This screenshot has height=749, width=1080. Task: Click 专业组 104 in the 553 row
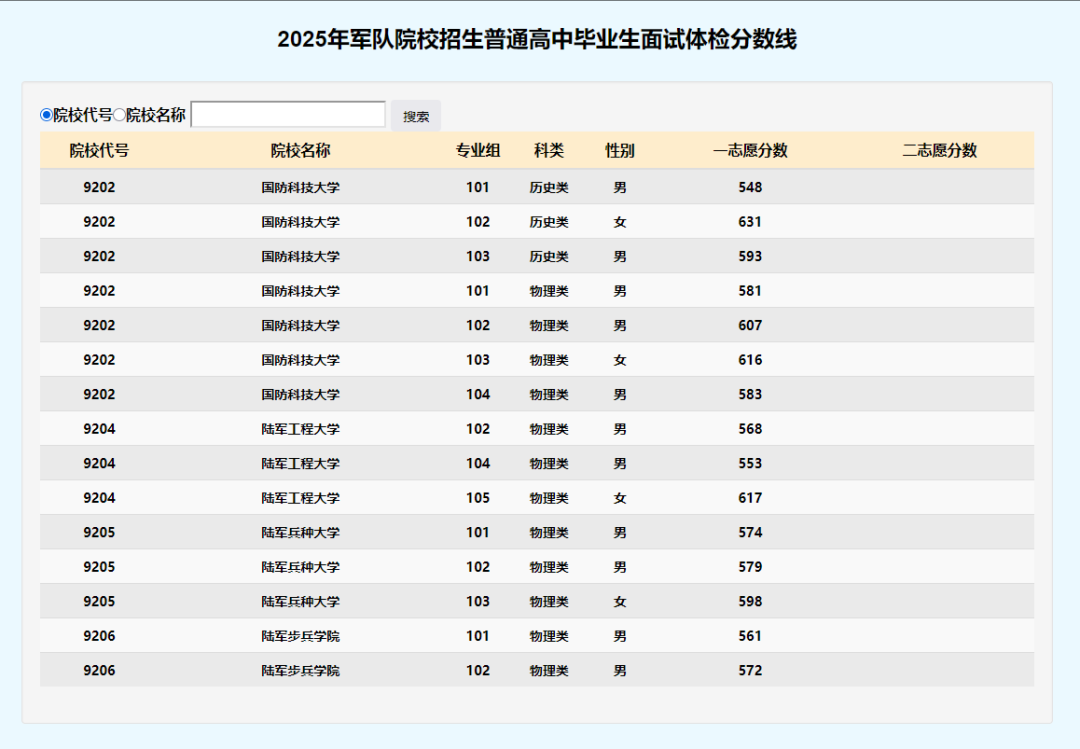point(478,463)
